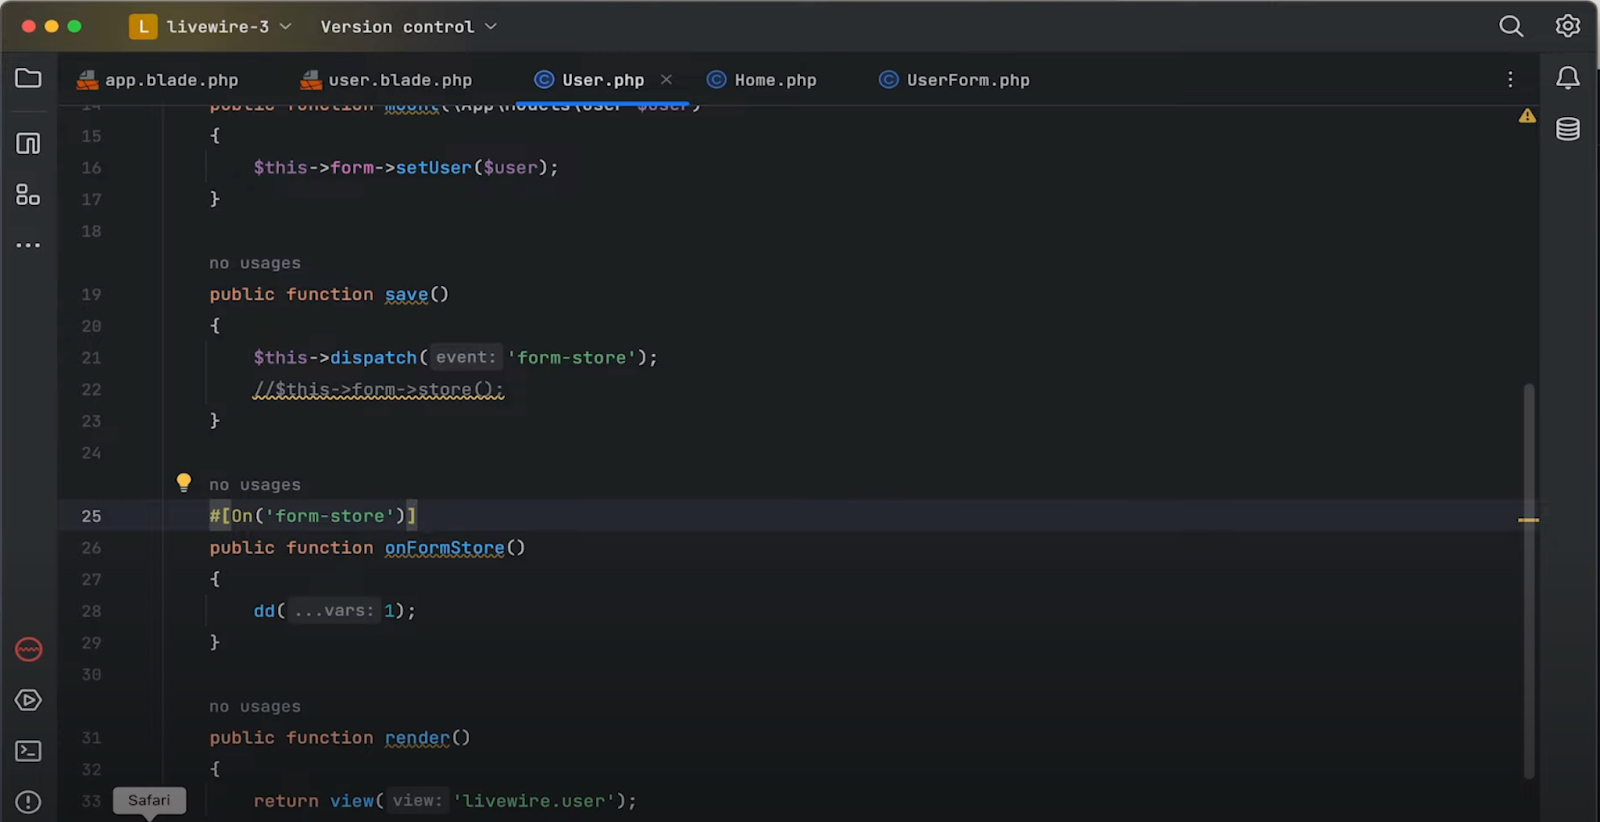
Task: Click the onFormStore function name
Action: tap(445, 548)
